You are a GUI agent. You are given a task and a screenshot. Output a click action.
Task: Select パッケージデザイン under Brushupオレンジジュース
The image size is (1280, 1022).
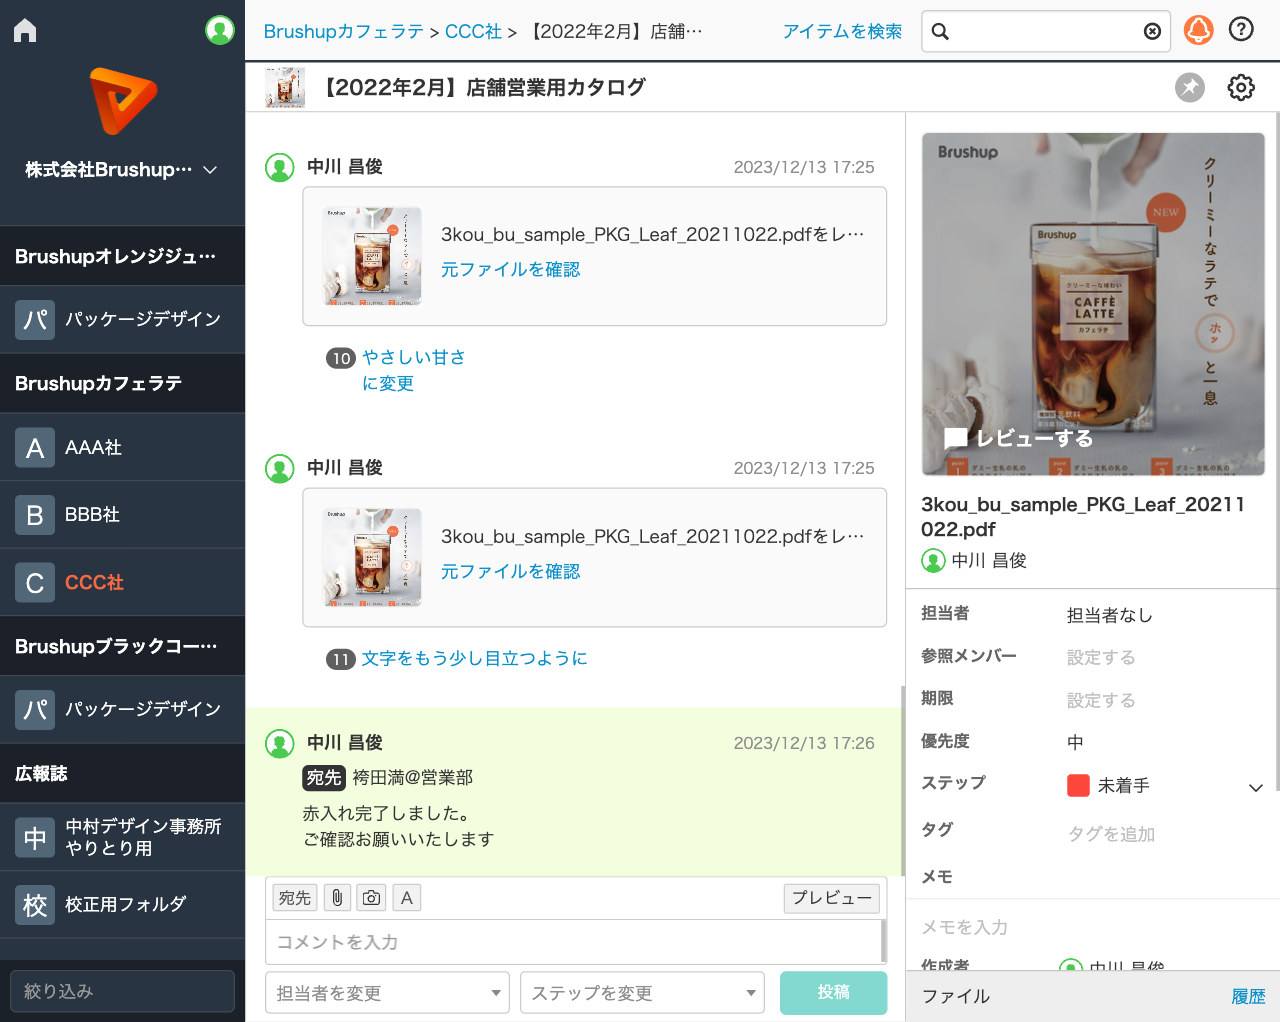122,319
